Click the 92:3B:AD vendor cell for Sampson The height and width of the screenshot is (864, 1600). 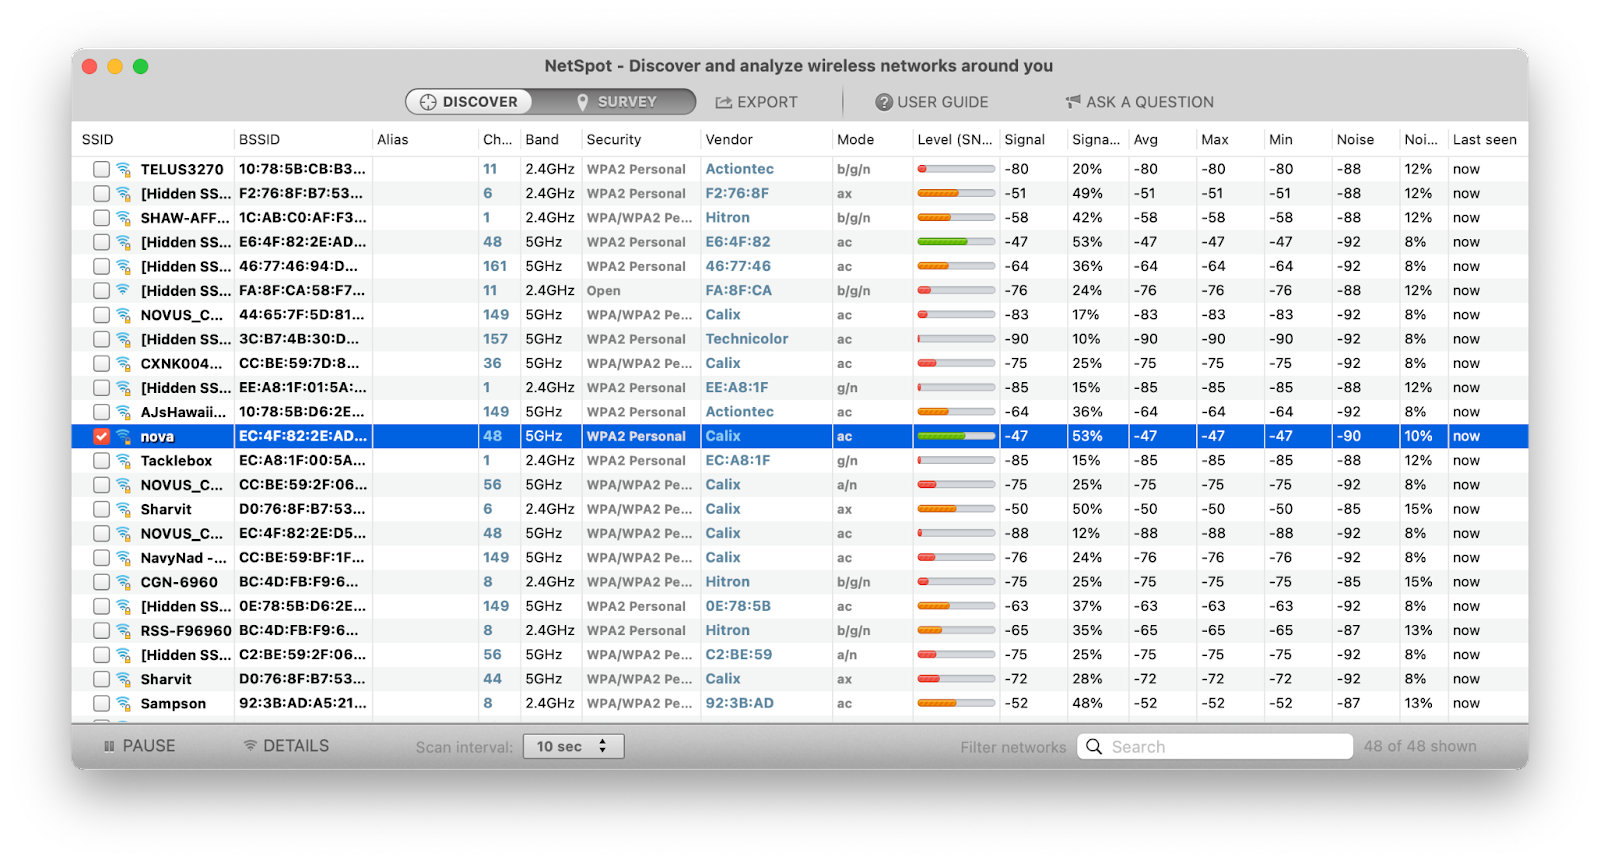[739, 703]
